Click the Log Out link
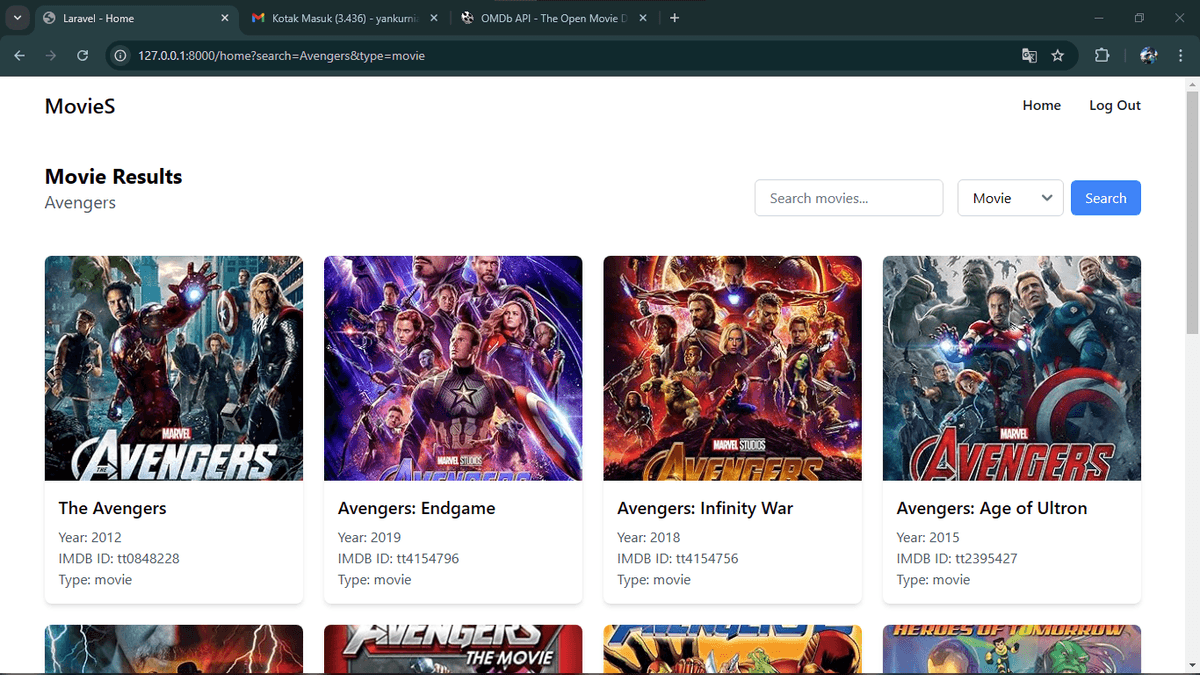Viewport: 1200px width, 675px height. pos(1114,105)
